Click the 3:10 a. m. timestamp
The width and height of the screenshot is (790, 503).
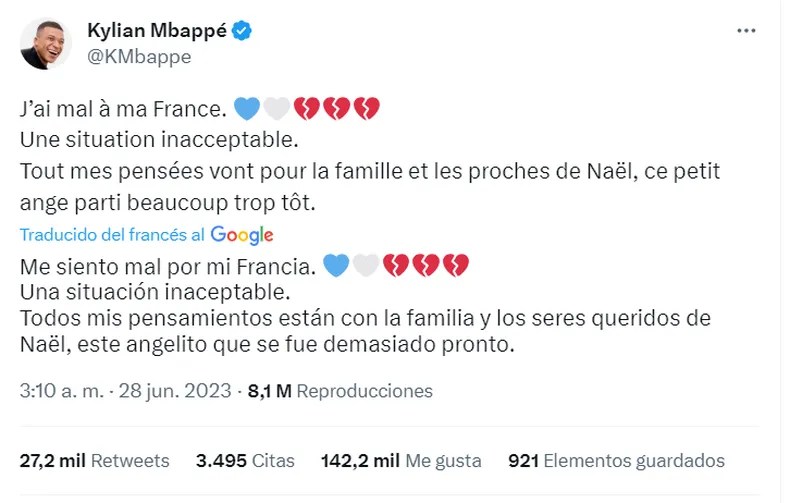point(55,391)
